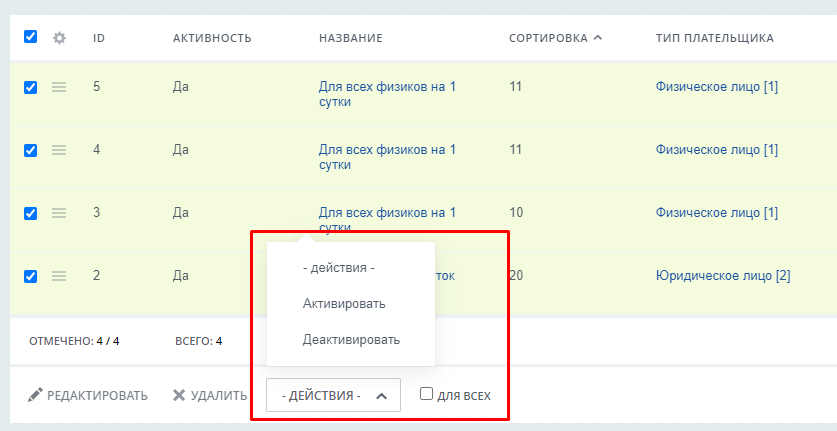
Task: Uncheck the checkbox for row ID 3
Action: 30,213
